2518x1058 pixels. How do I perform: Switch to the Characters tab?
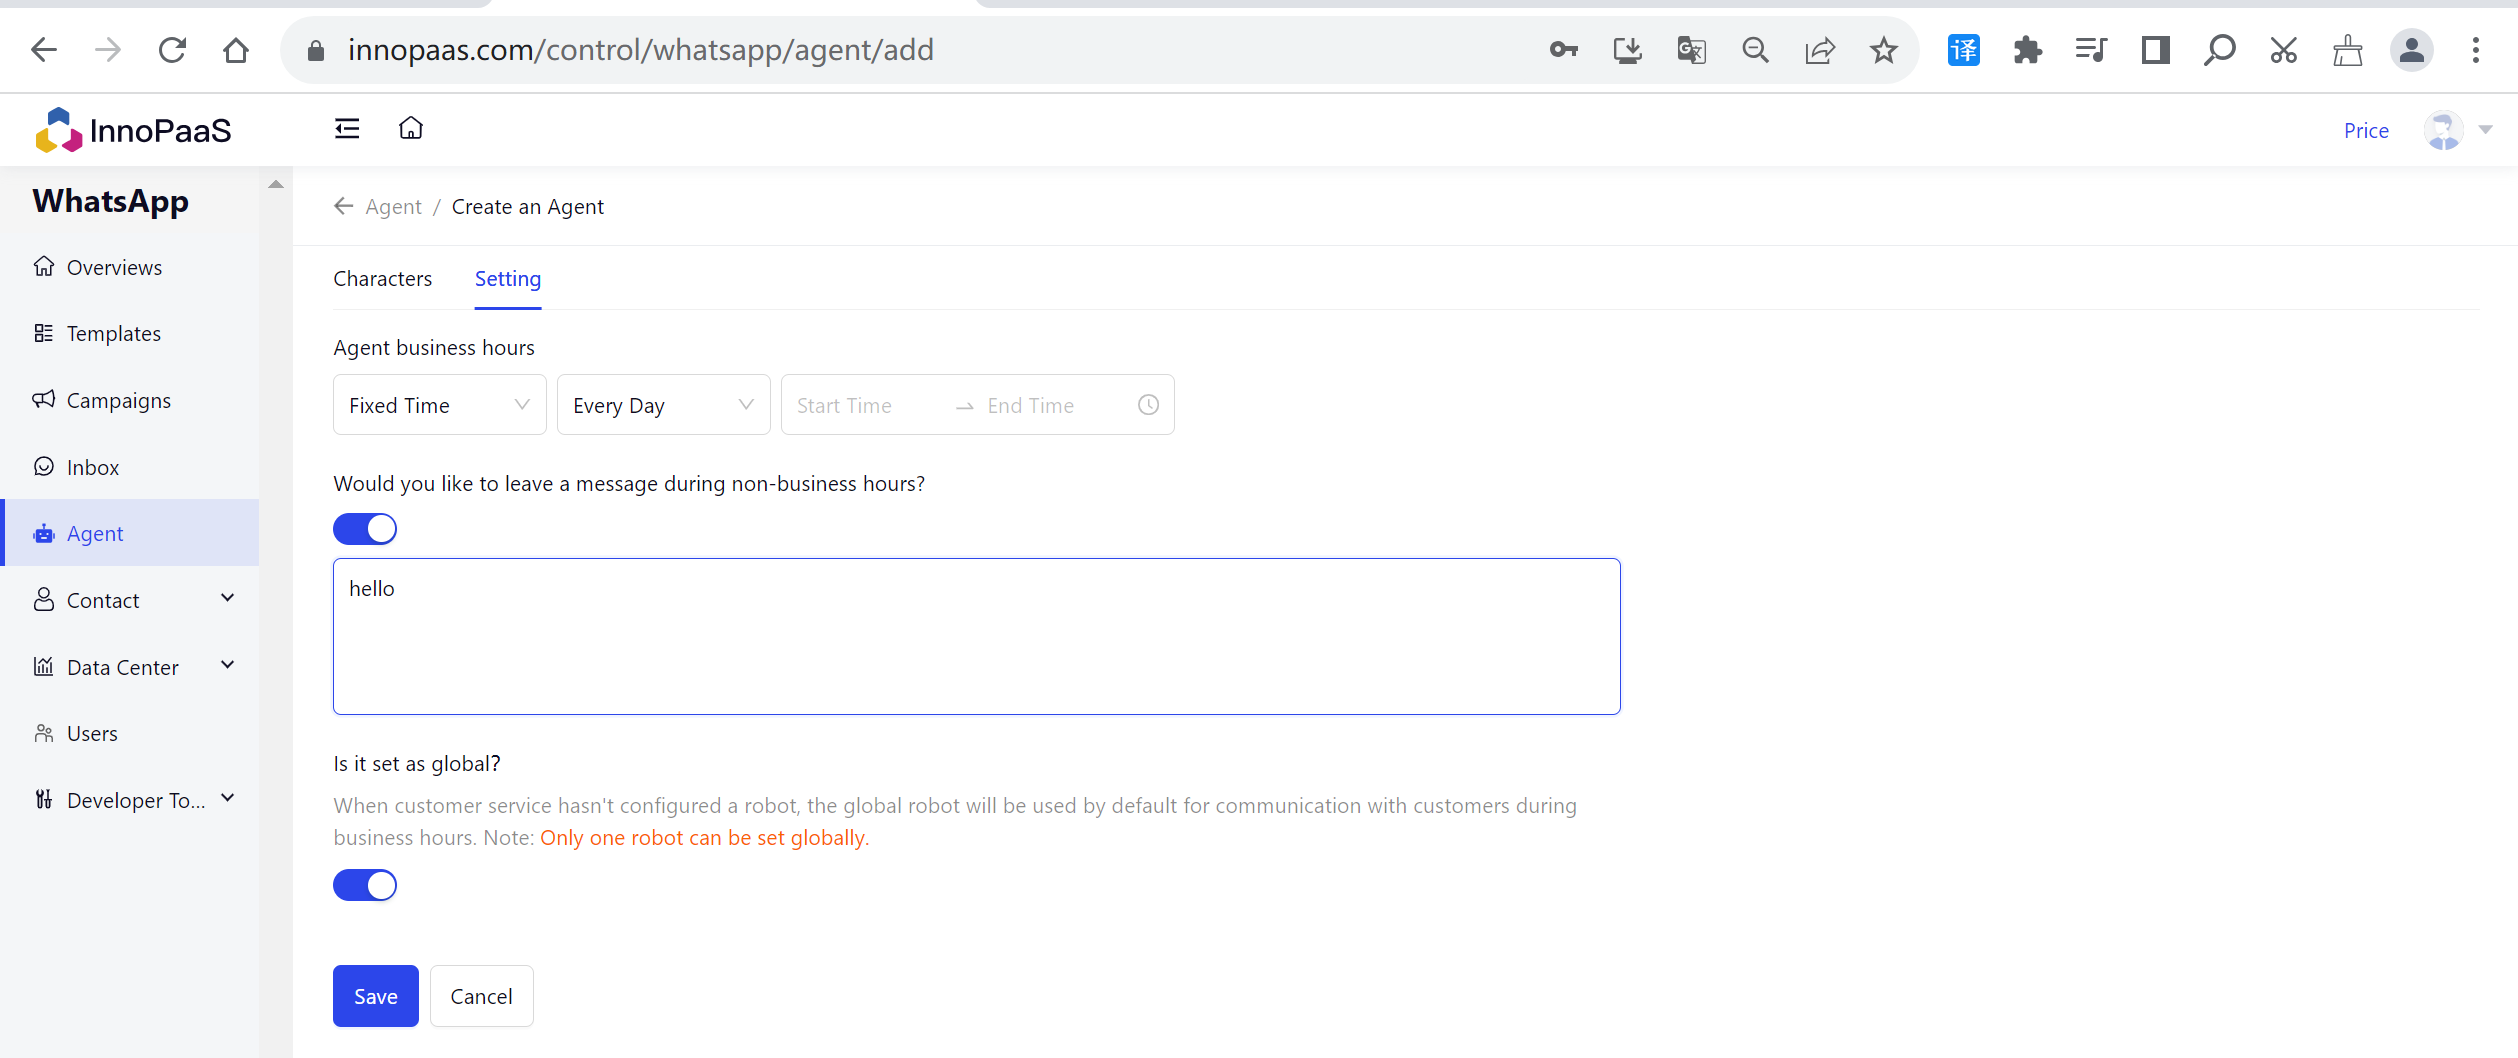click(382, 279)
